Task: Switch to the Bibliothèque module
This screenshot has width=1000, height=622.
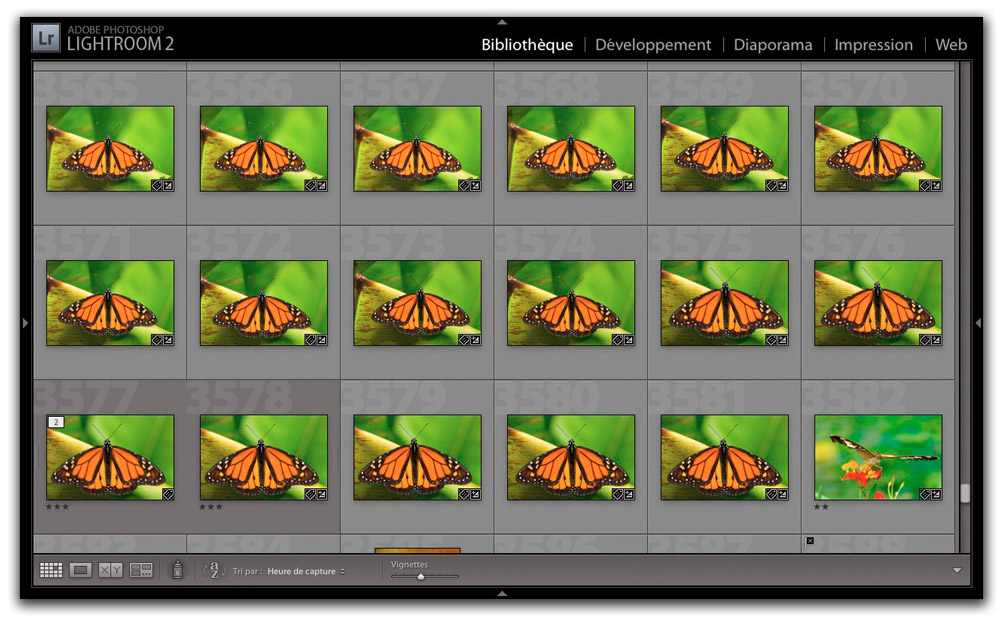Action: [x=527, y=45]
